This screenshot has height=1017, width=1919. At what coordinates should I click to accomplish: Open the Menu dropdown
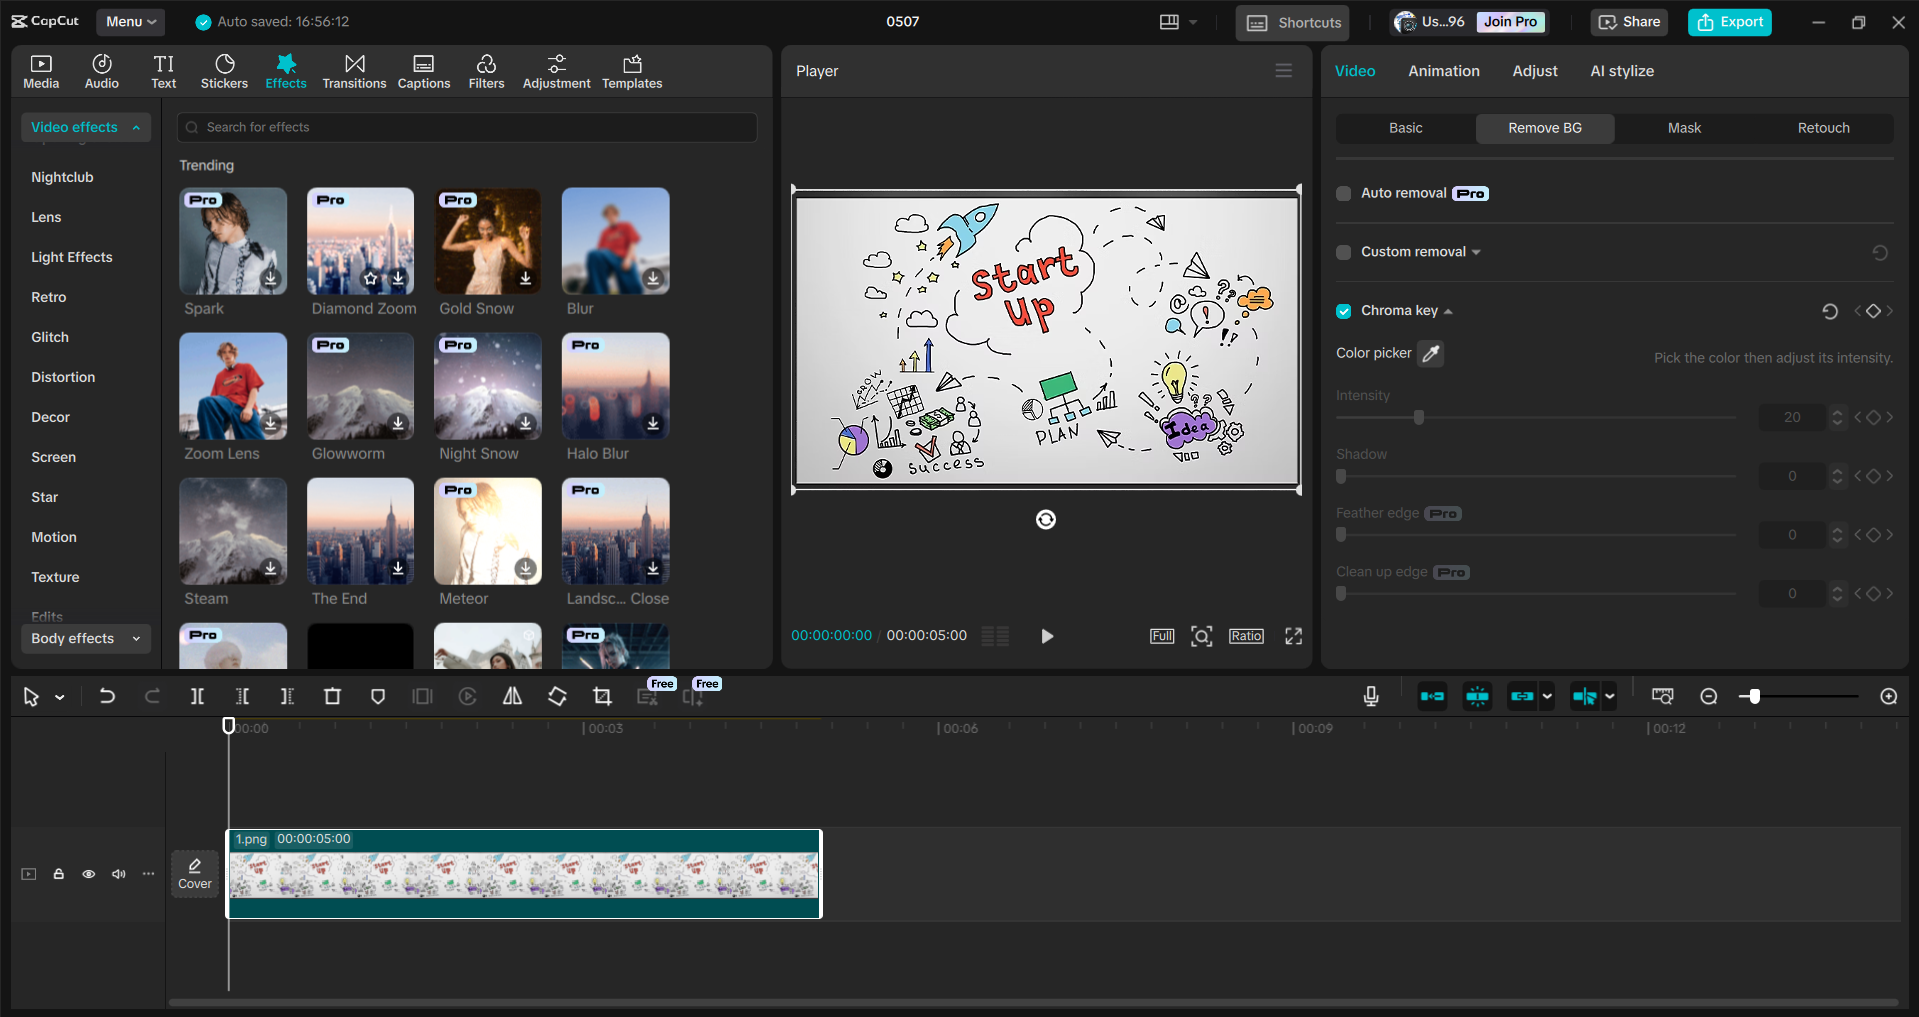tap(131, 21)
